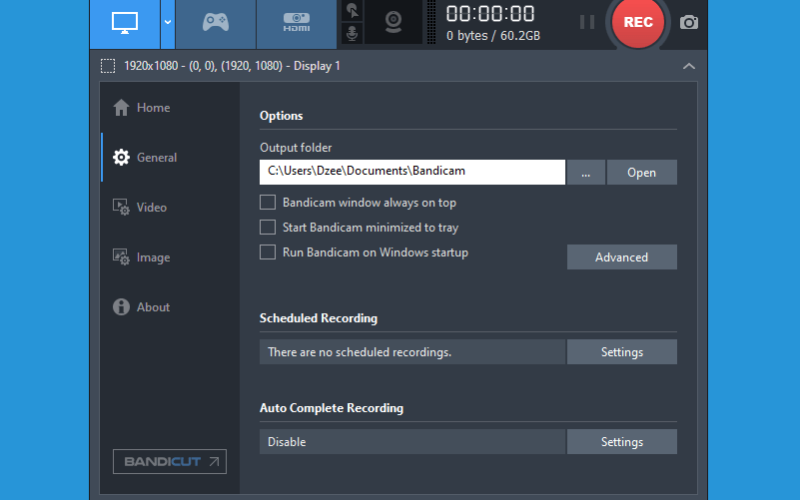Browse output folder with the ... button
The height and width of the screenshot is (500, 800).
coord(586,172)
